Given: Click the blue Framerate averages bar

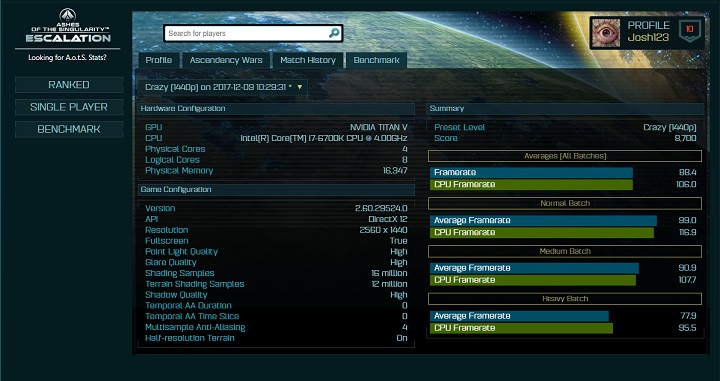Looking at the screenshot, I should pyautogui.click(x=531, y=173).
